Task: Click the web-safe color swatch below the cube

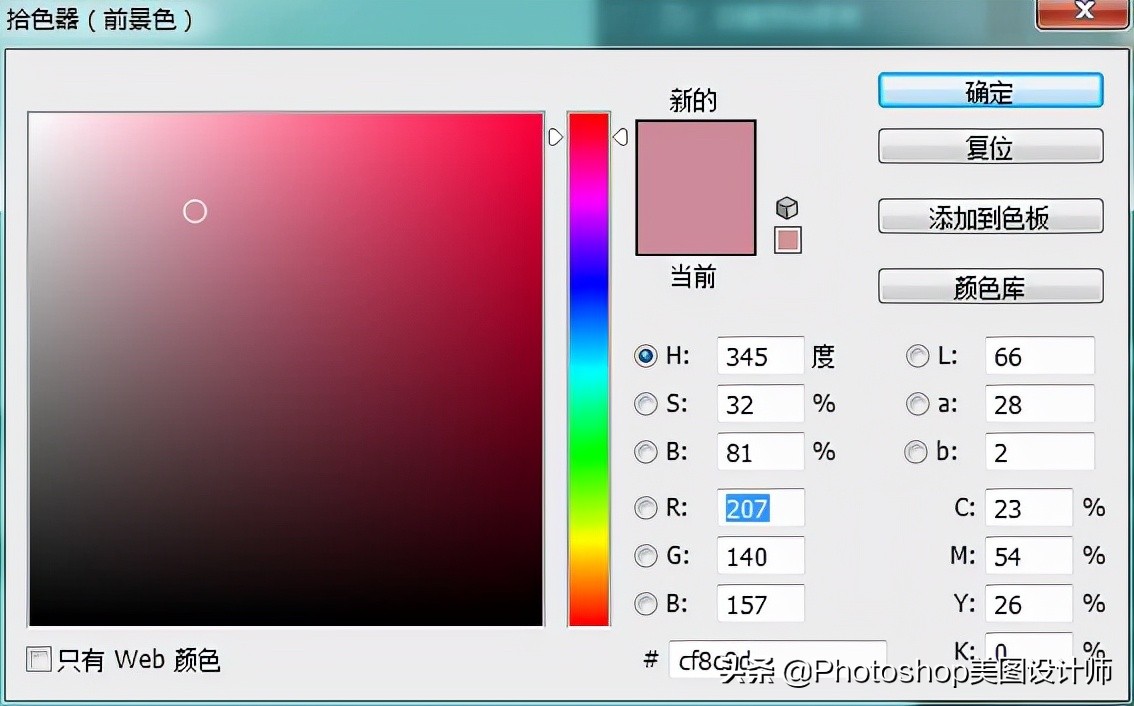Action: coord(787,239)
